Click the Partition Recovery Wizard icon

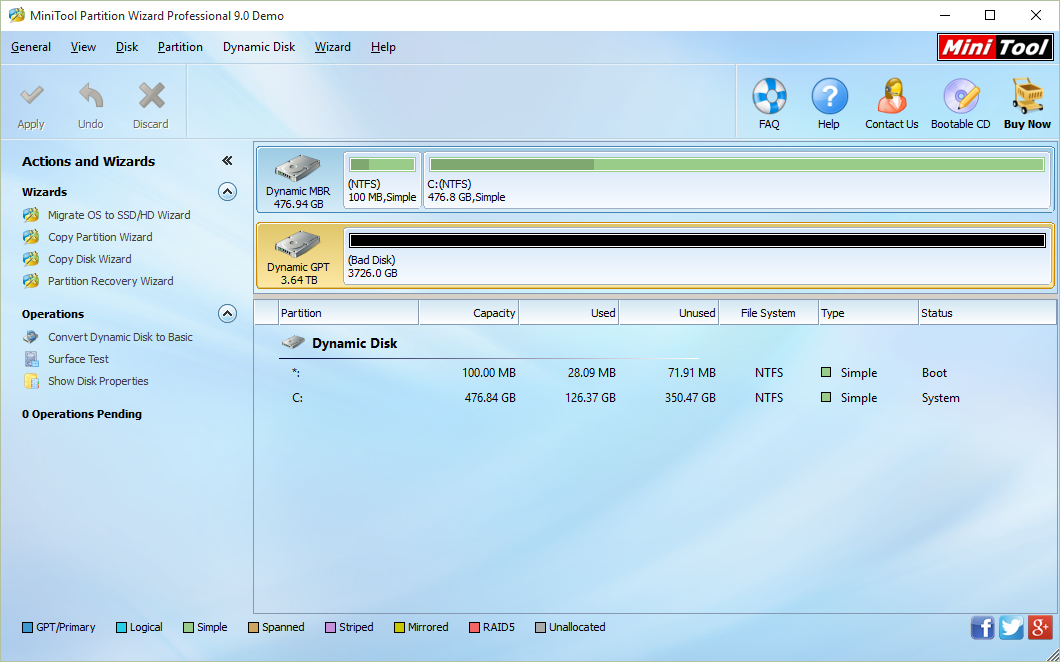point(30,281)
